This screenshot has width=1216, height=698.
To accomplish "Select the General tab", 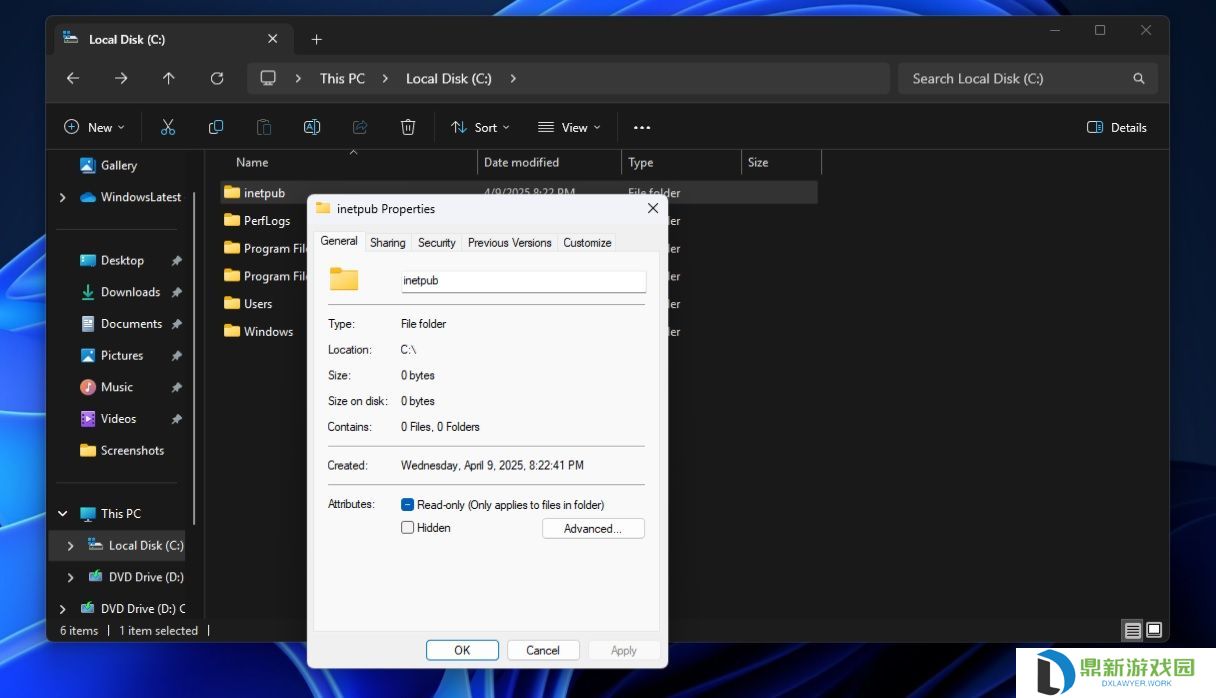I will pyautogui.click(x=339, y=241).
